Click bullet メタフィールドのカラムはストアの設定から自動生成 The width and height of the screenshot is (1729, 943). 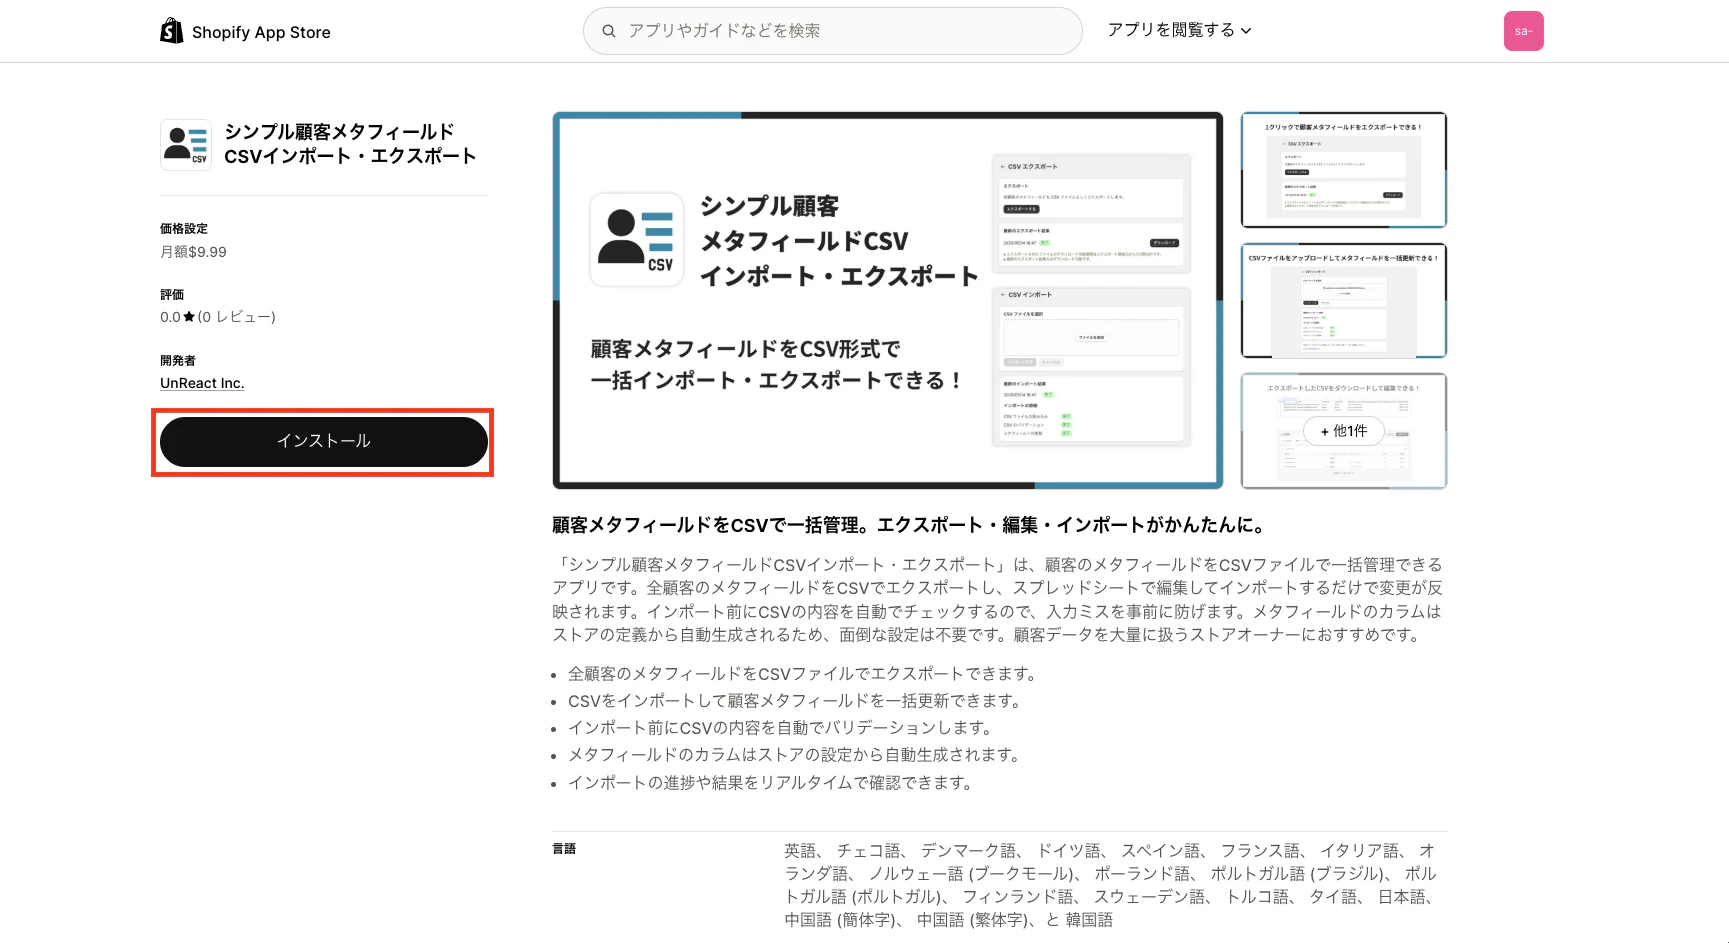click(x=796, y=755)
